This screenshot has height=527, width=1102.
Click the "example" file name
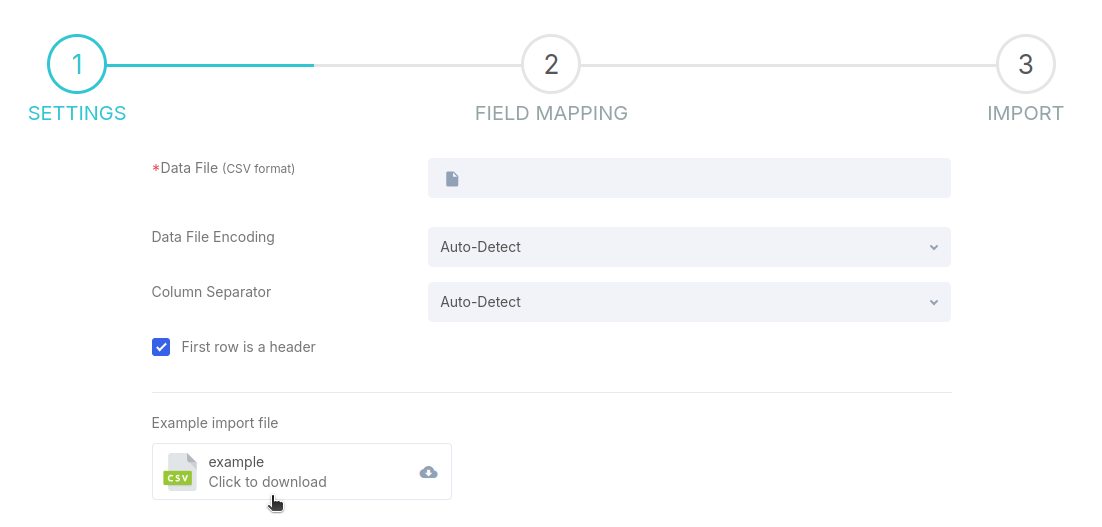tap(236, 462)
